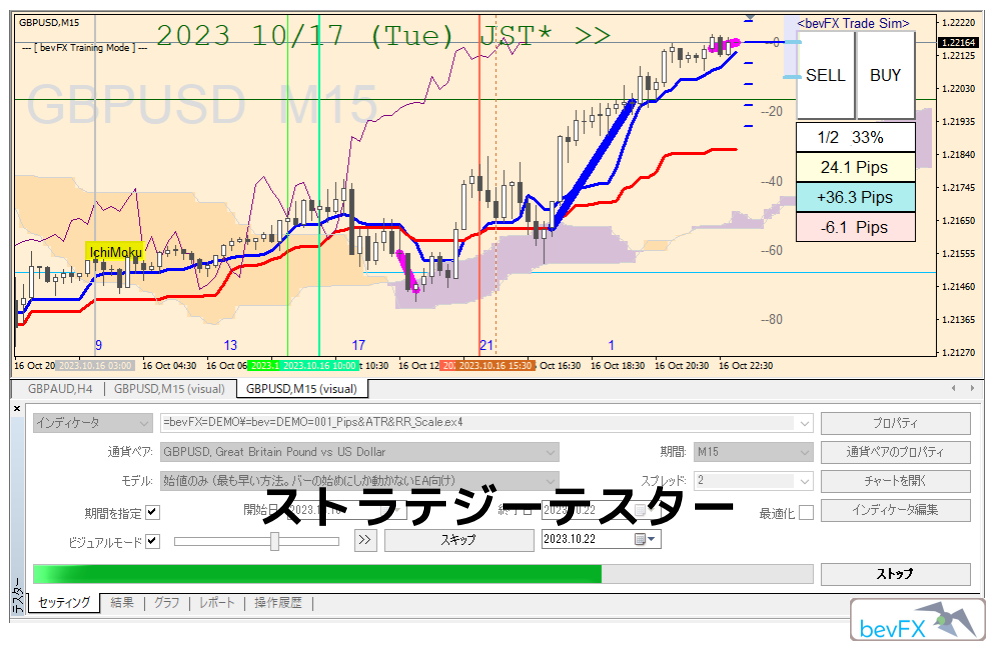
Task: Click the session hour label 13
Action: (230, 346)
